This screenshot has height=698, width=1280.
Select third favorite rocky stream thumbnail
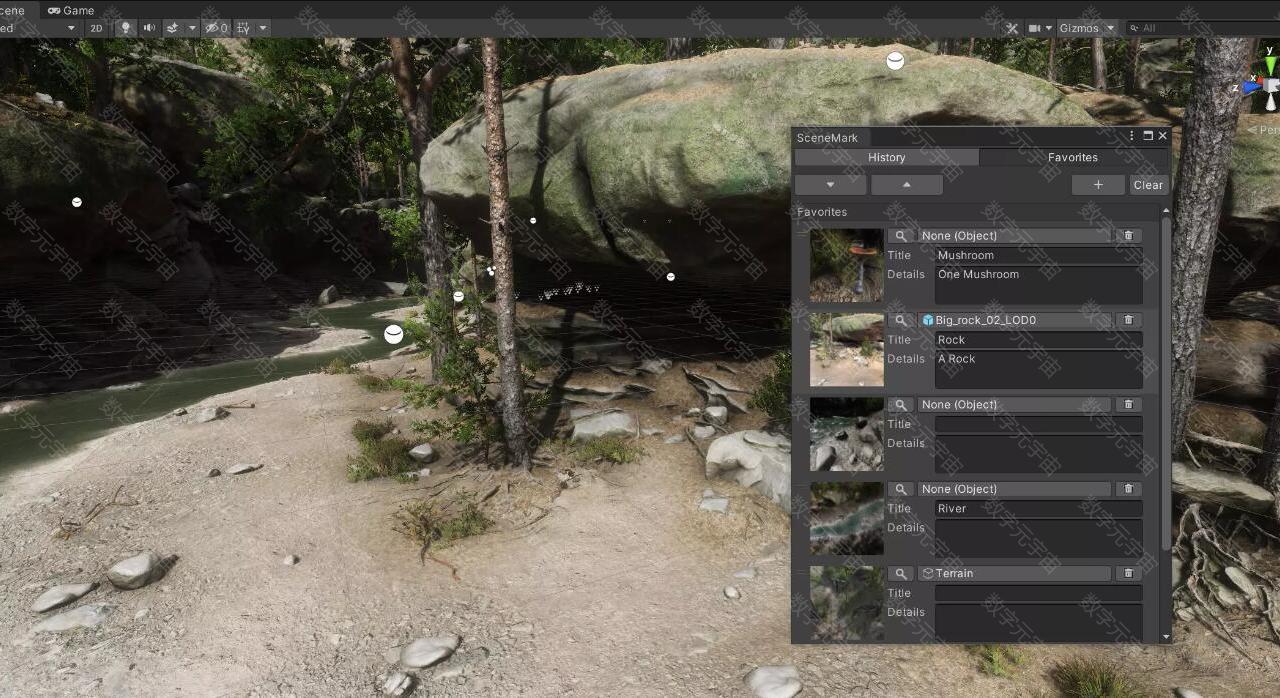(847, 434)
